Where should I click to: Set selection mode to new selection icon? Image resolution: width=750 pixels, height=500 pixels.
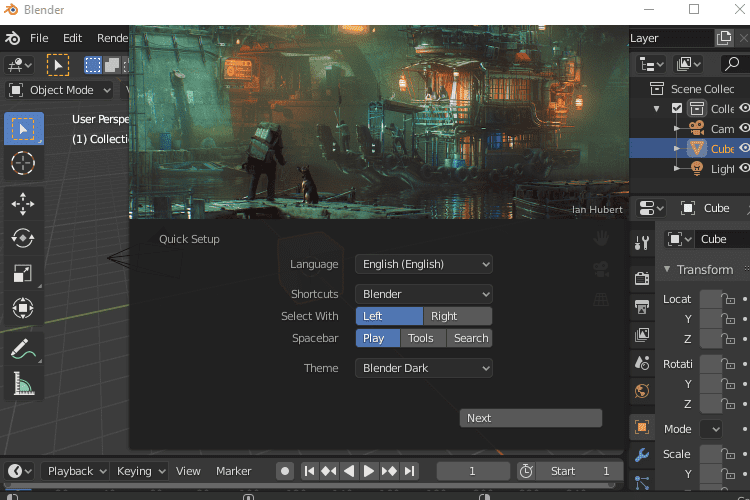click(93, 65)
